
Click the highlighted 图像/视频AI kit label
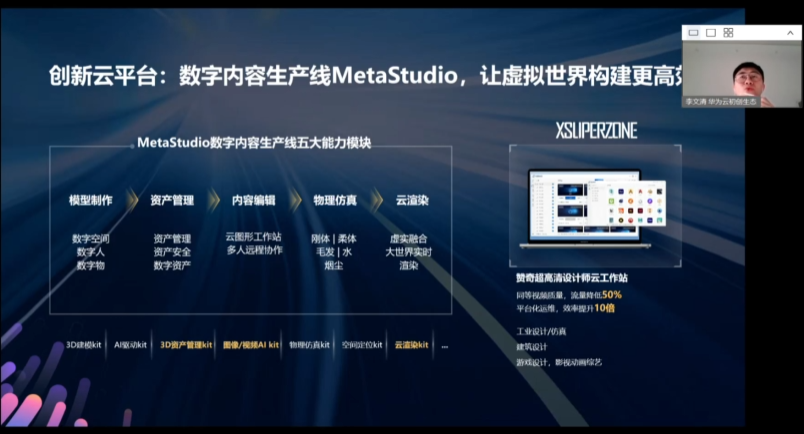[251, 345]
